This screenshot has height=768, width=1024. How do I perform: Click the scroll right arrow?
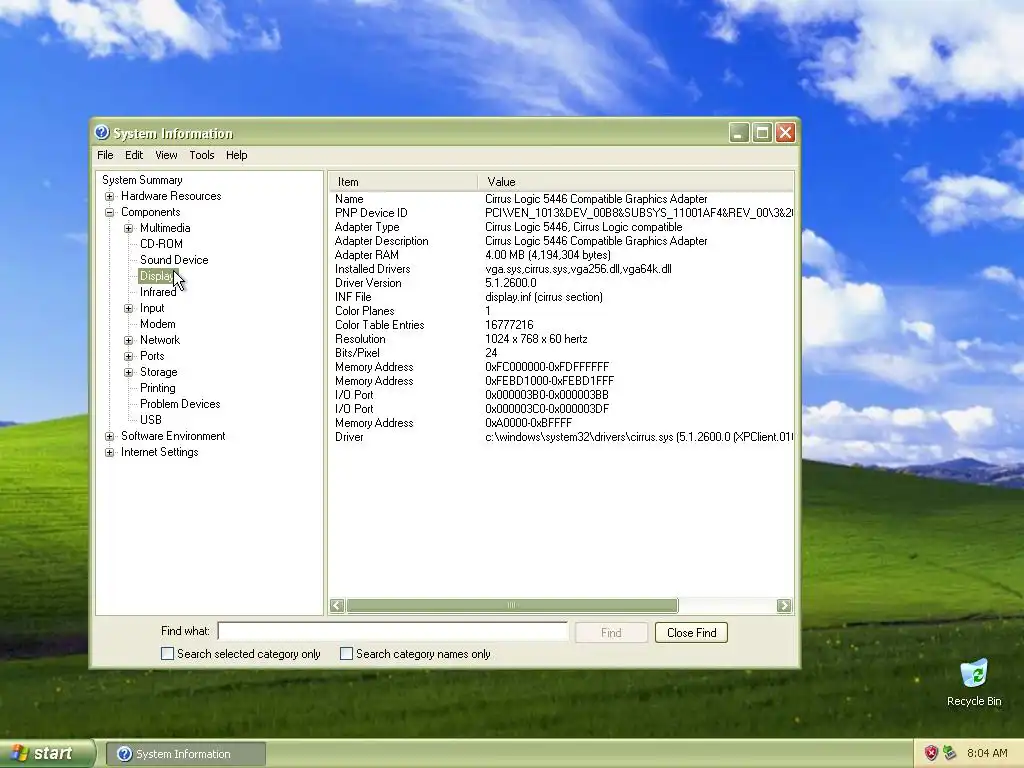pos(784,605)
